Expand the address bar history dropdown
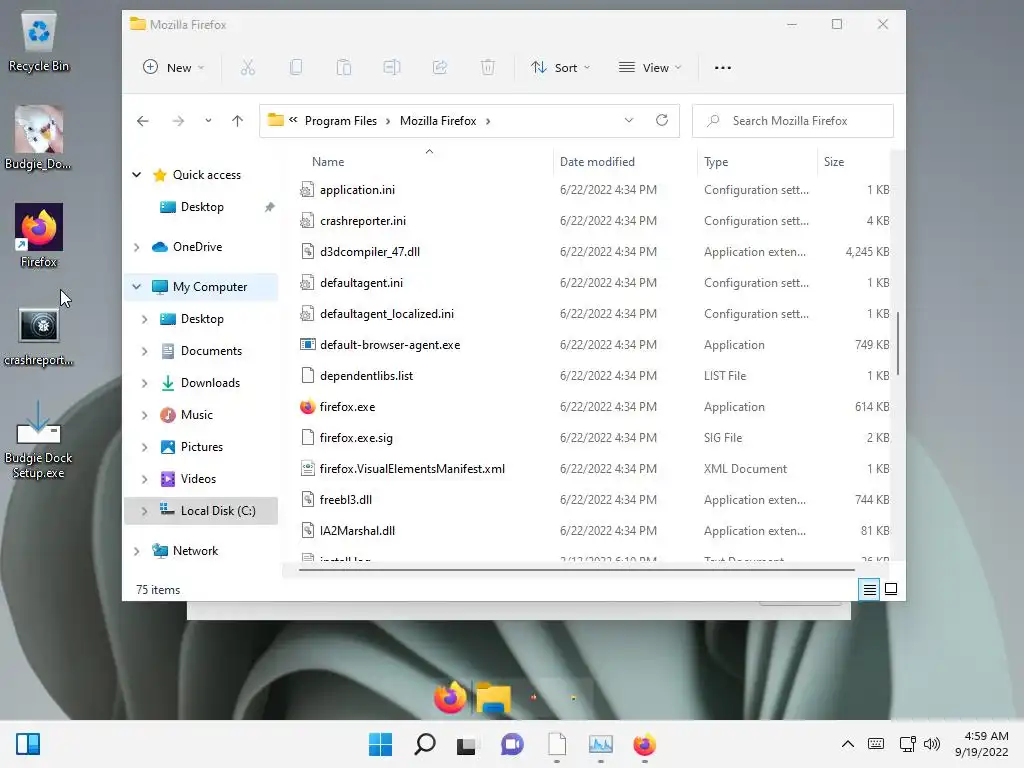This screenshot has height=768, width=1024. tap(628, 120)
